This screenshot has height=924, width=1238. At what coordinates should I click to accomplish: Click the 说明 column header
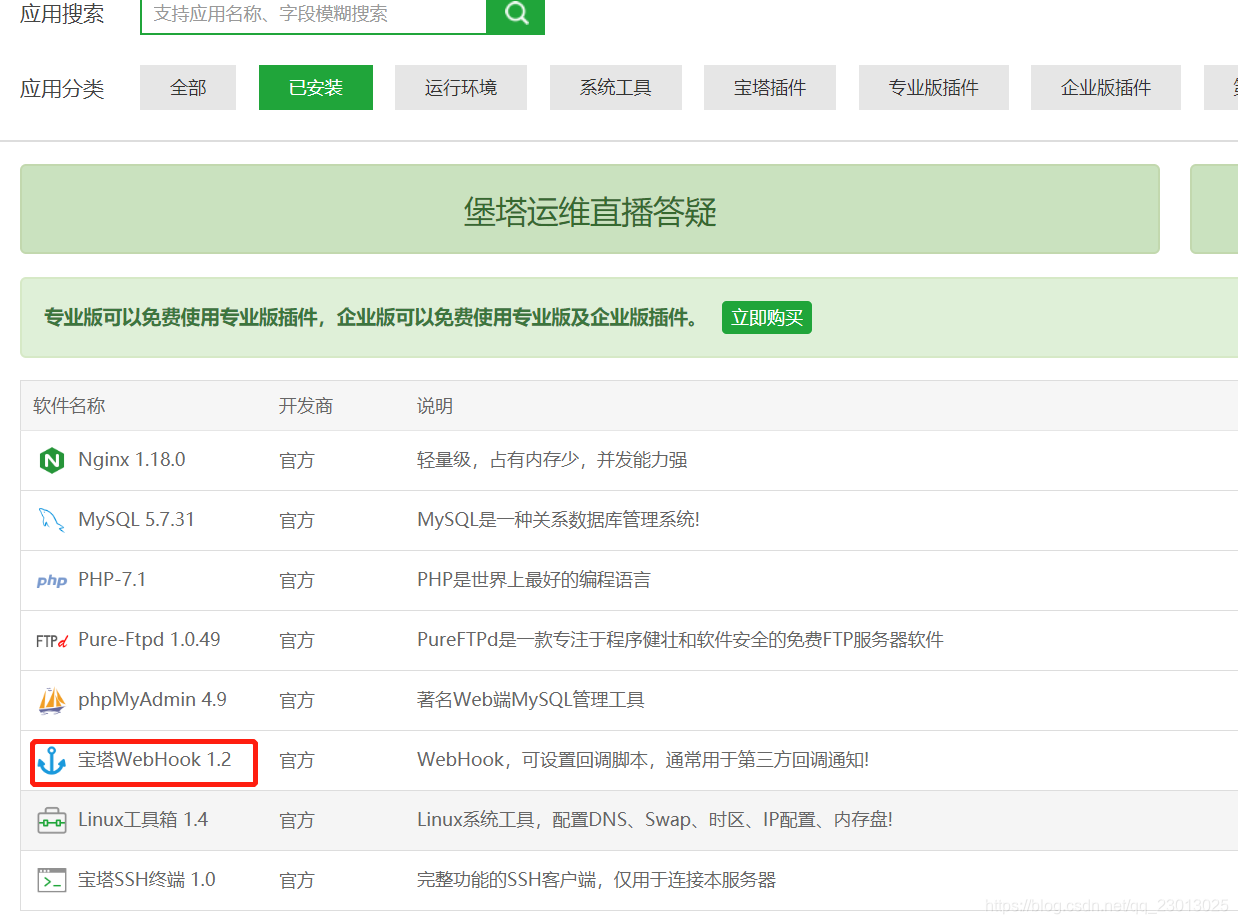[x=435, y=406]
